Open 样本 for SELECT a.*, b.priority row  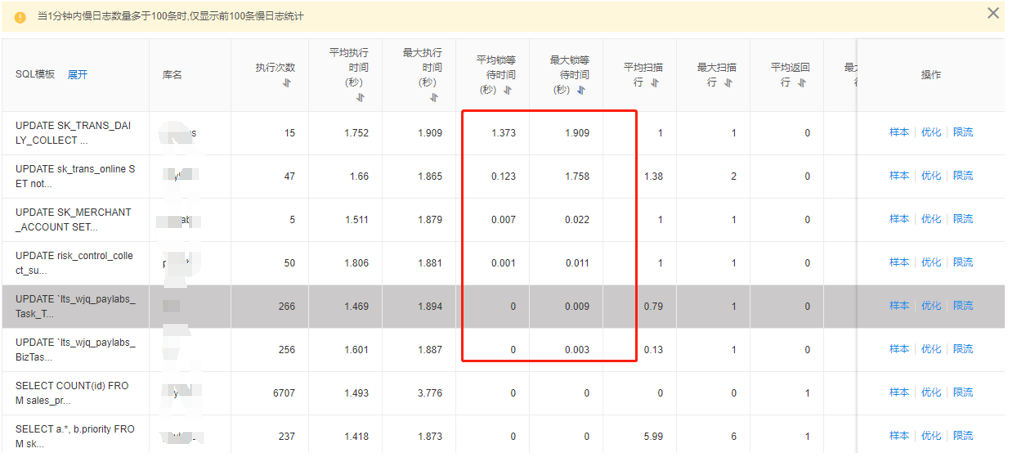point(899,435)
